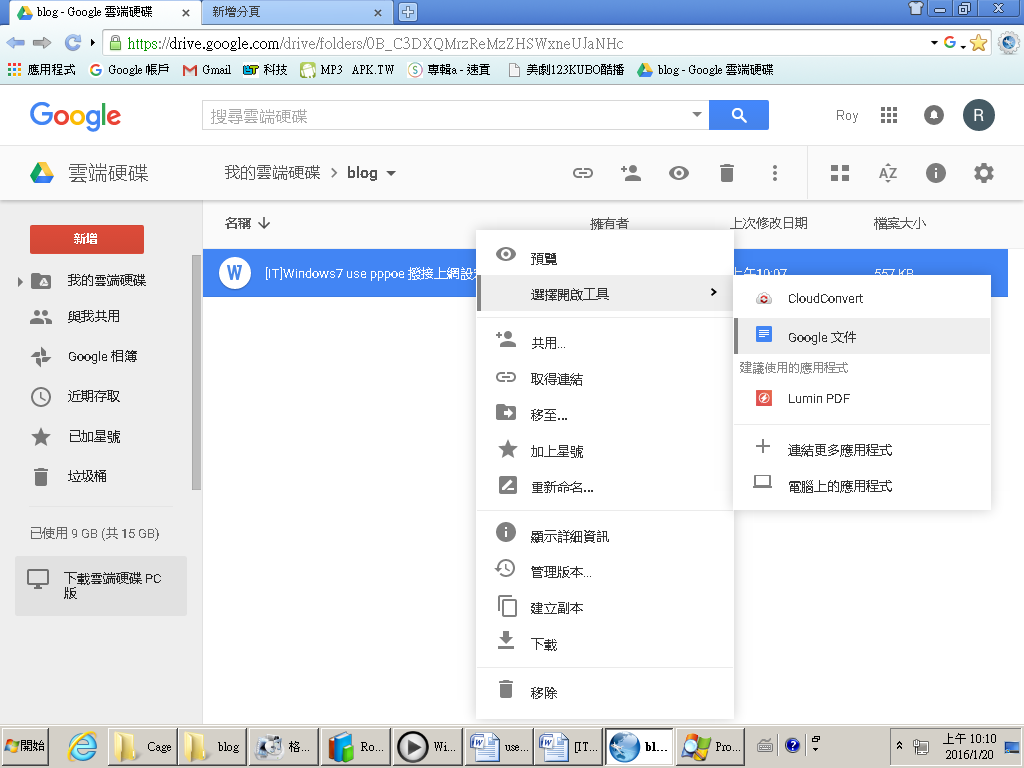Switch to grid view layout

coord(840,173)
